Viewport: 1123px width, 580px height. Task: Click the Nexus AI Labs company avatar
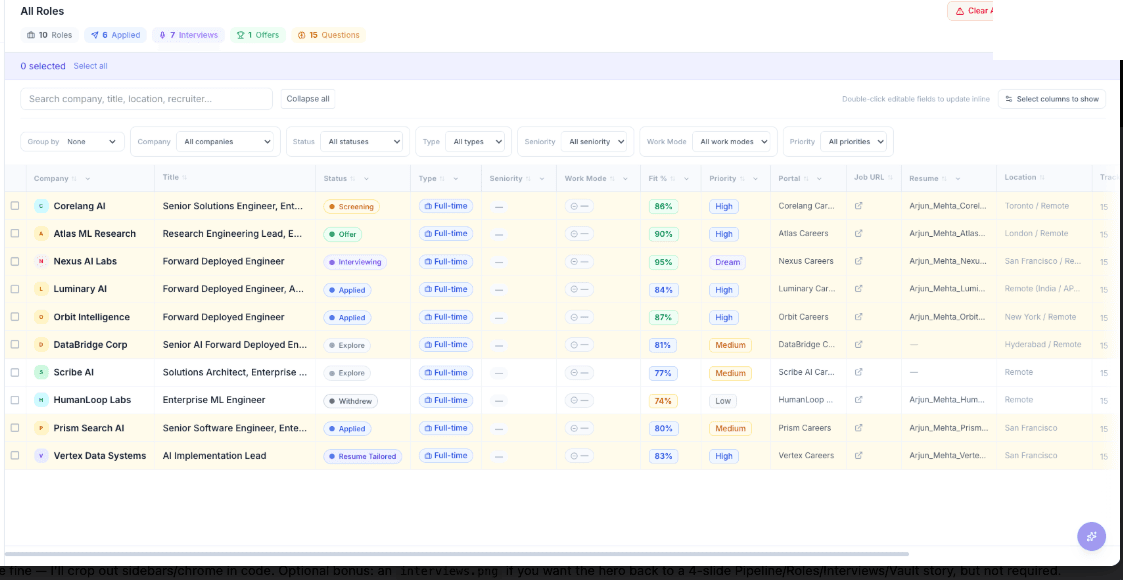(41, 261)
